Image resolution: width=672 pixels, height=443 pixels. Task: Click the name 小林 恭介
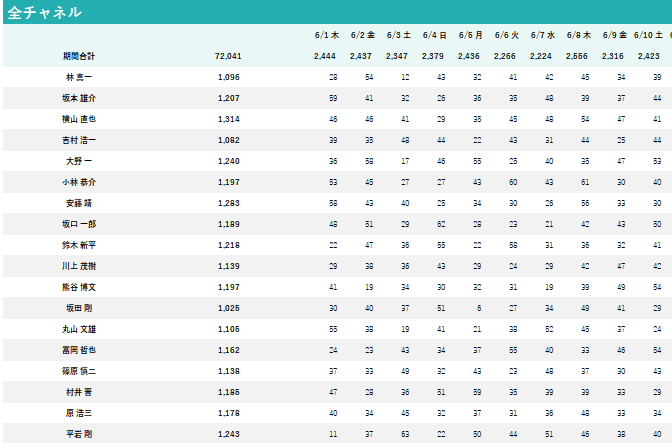click(77, 182)
